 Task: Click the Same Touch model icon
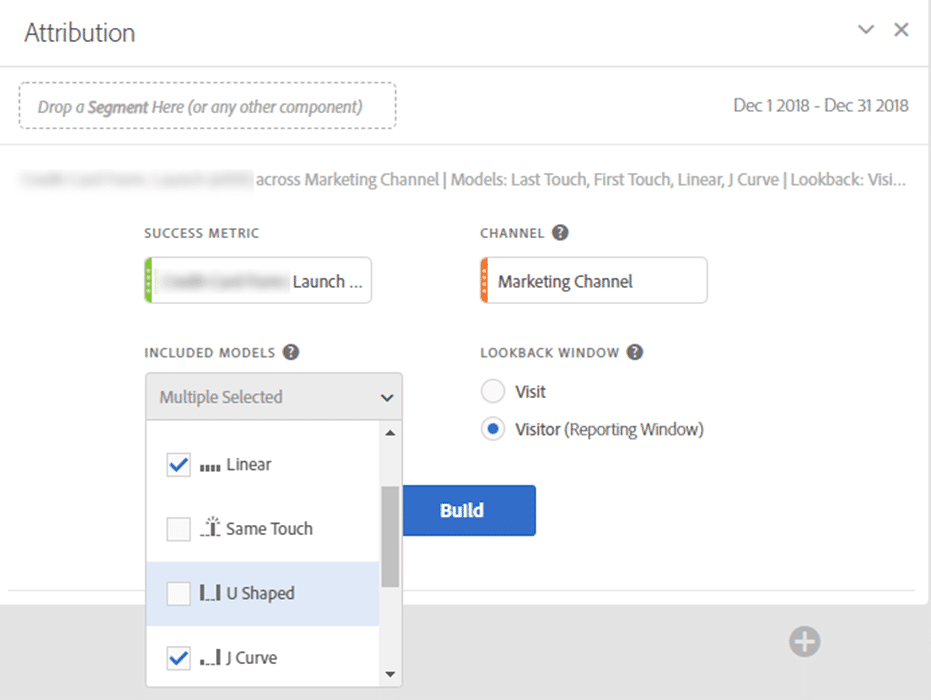point(209,528)
